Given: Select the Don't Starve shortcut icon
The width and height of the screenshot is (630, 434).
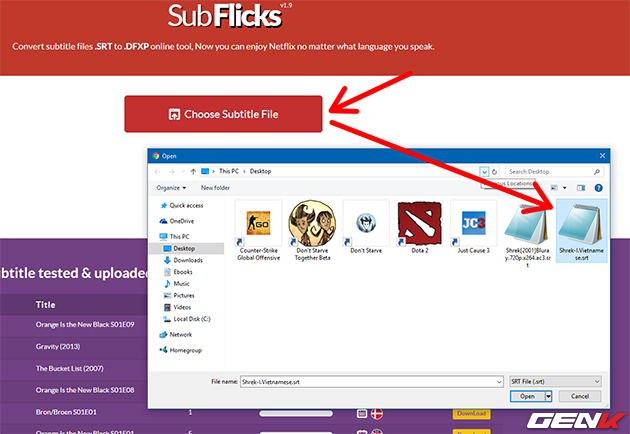Looking at the screenshot, I should [x=366, y=227].
